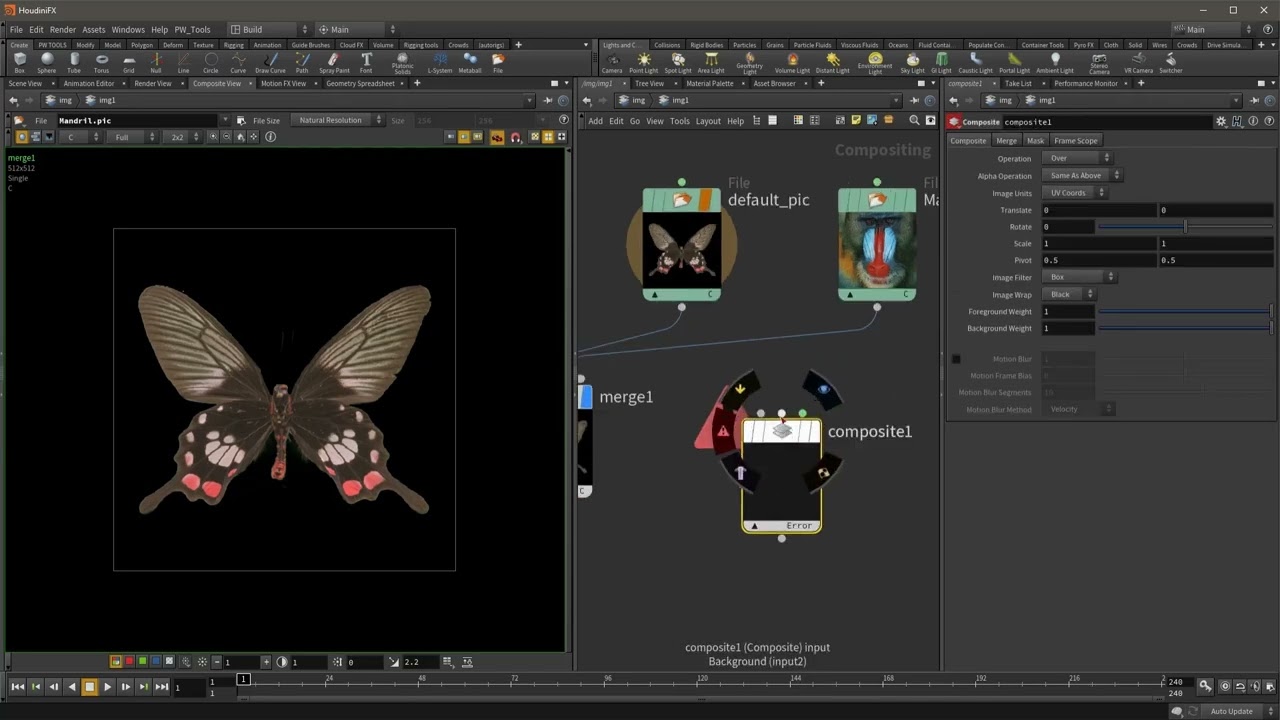The width and height of the screenshot is (1280, 720).
Task: Select the Grid shelf tool
Action: click(128, 63)
